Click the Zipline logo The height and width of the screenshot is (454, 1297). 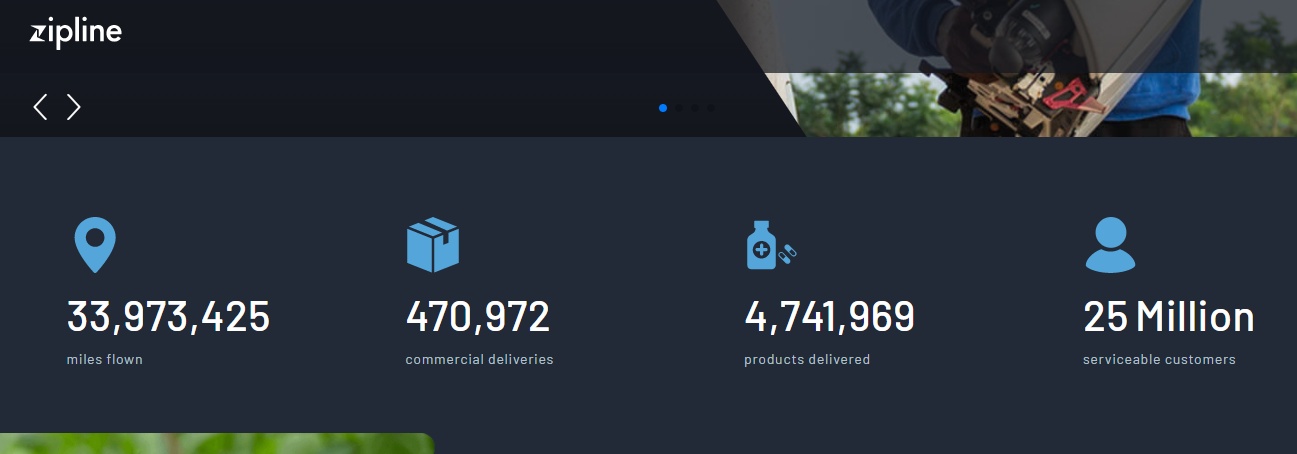[76, 33]
